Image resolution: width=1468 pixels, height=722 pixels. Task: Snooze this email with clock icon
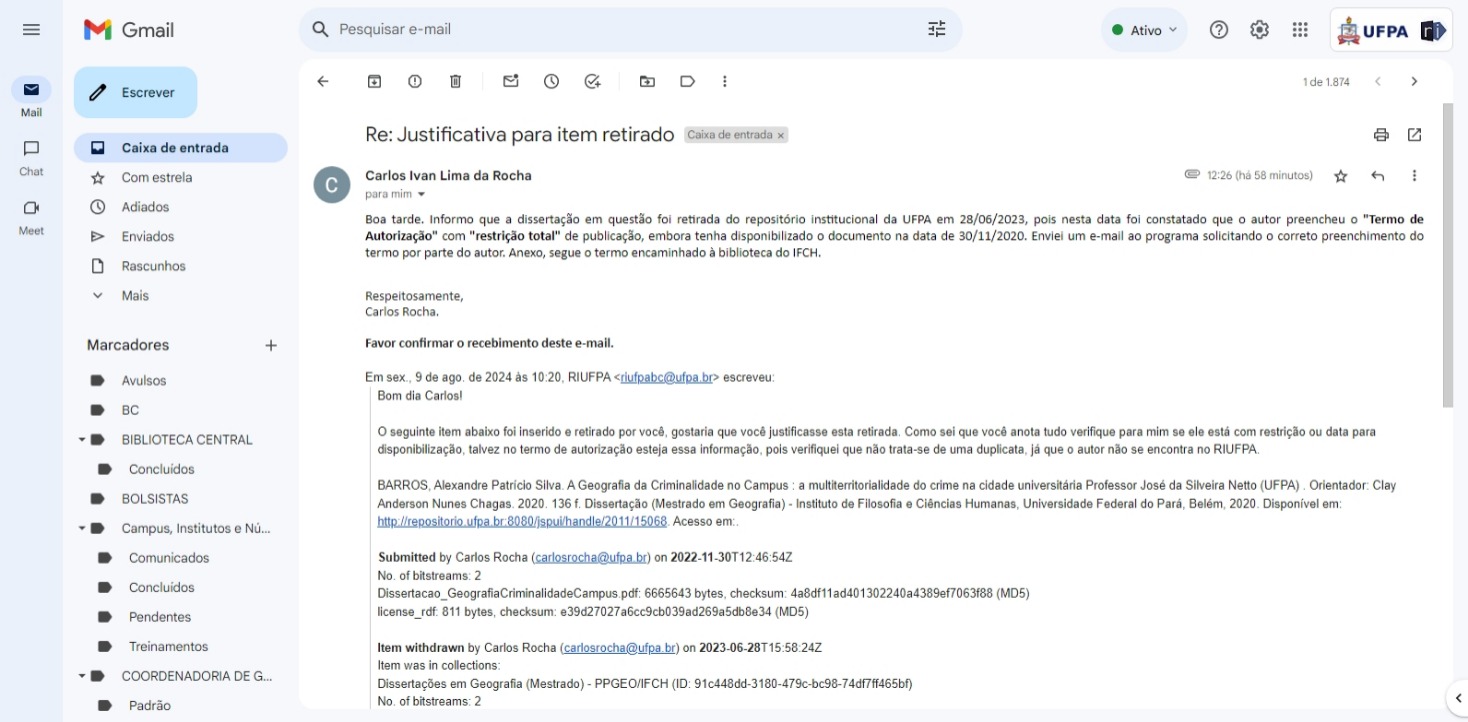551,82
